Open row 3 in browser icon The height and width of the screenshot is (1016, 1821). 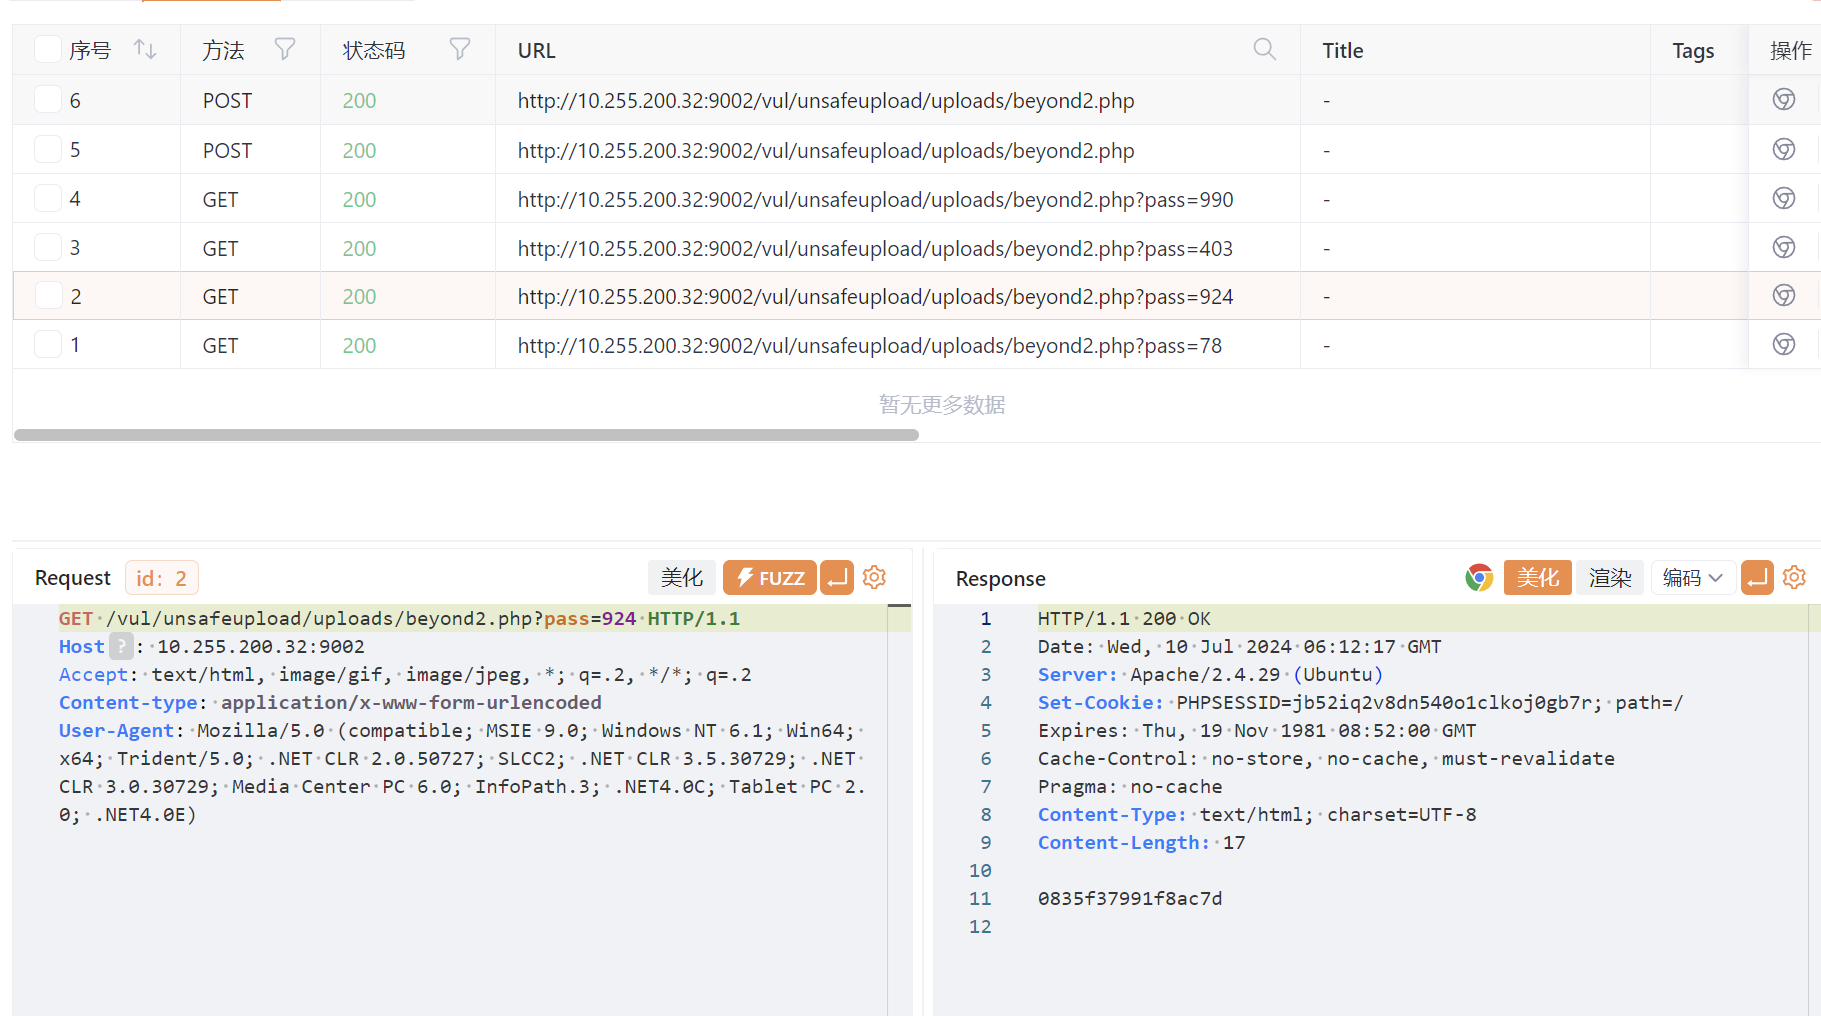pos(1783,248)
